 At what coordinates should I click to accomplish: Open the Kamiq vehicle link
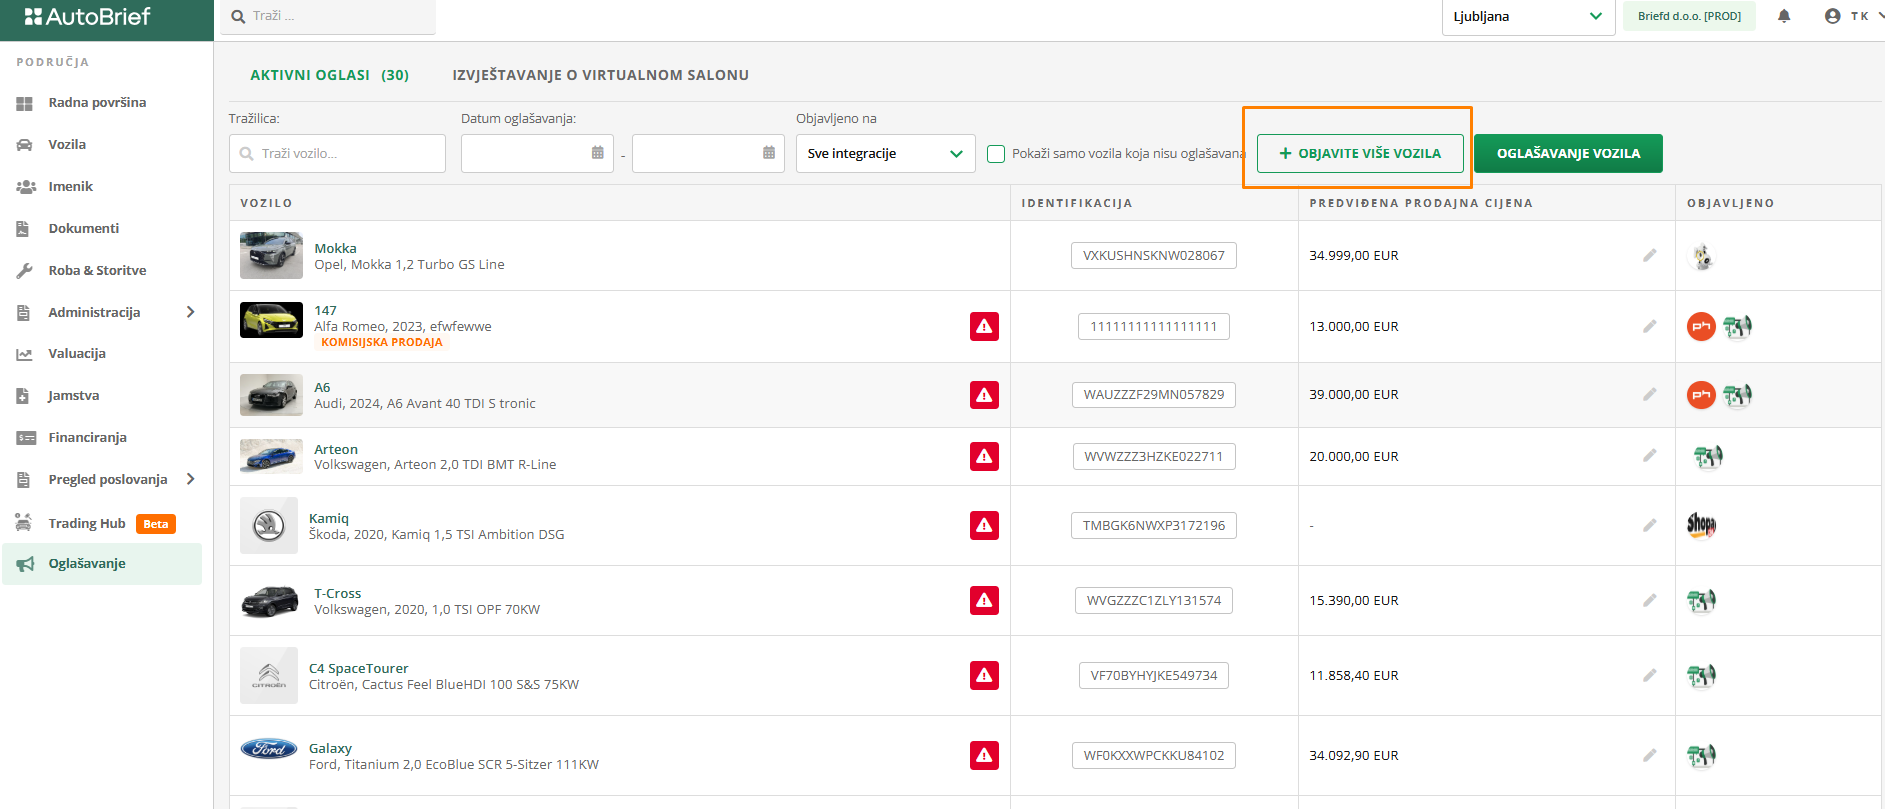click(329, 518)
